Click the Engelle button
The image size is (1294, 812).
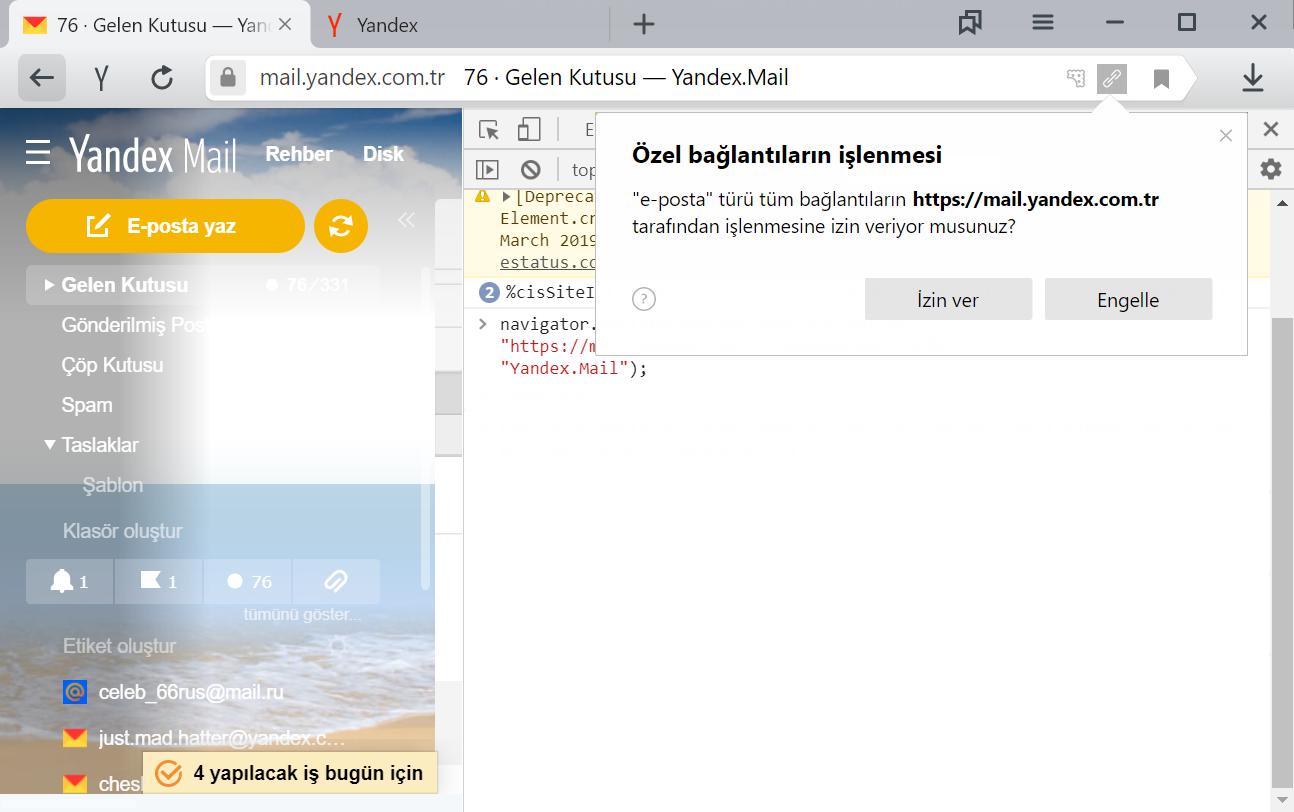point(1128,299)
